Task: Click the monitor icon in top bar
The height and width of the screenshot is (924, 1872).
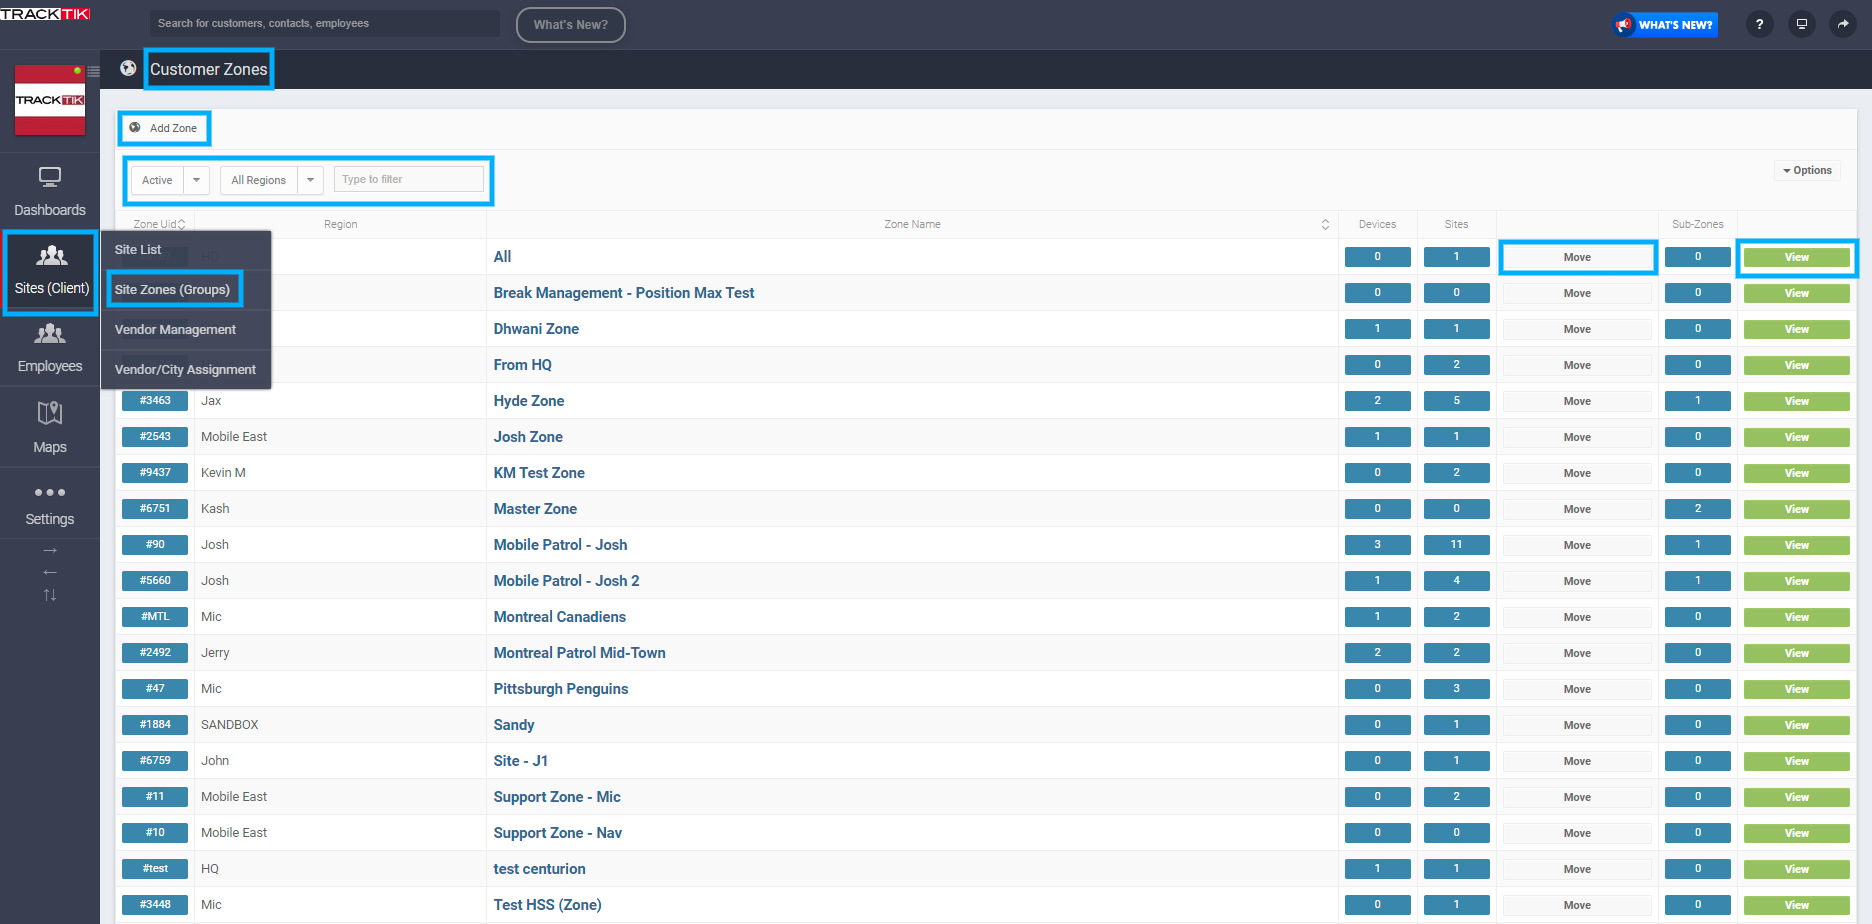Action: coord(1801,24)
